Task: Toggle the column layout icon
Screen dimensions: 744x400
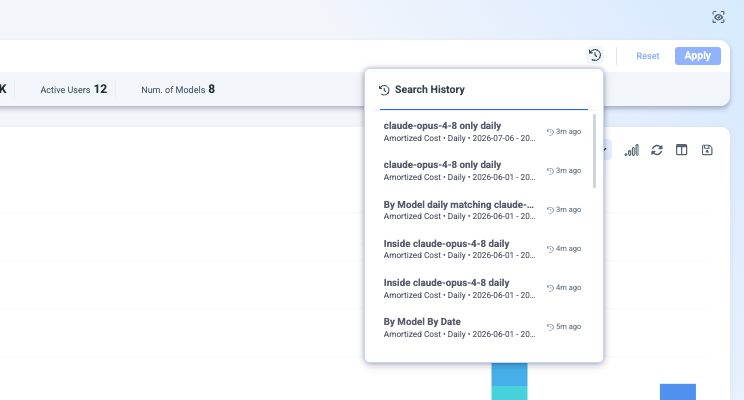Action: [681, 150]
